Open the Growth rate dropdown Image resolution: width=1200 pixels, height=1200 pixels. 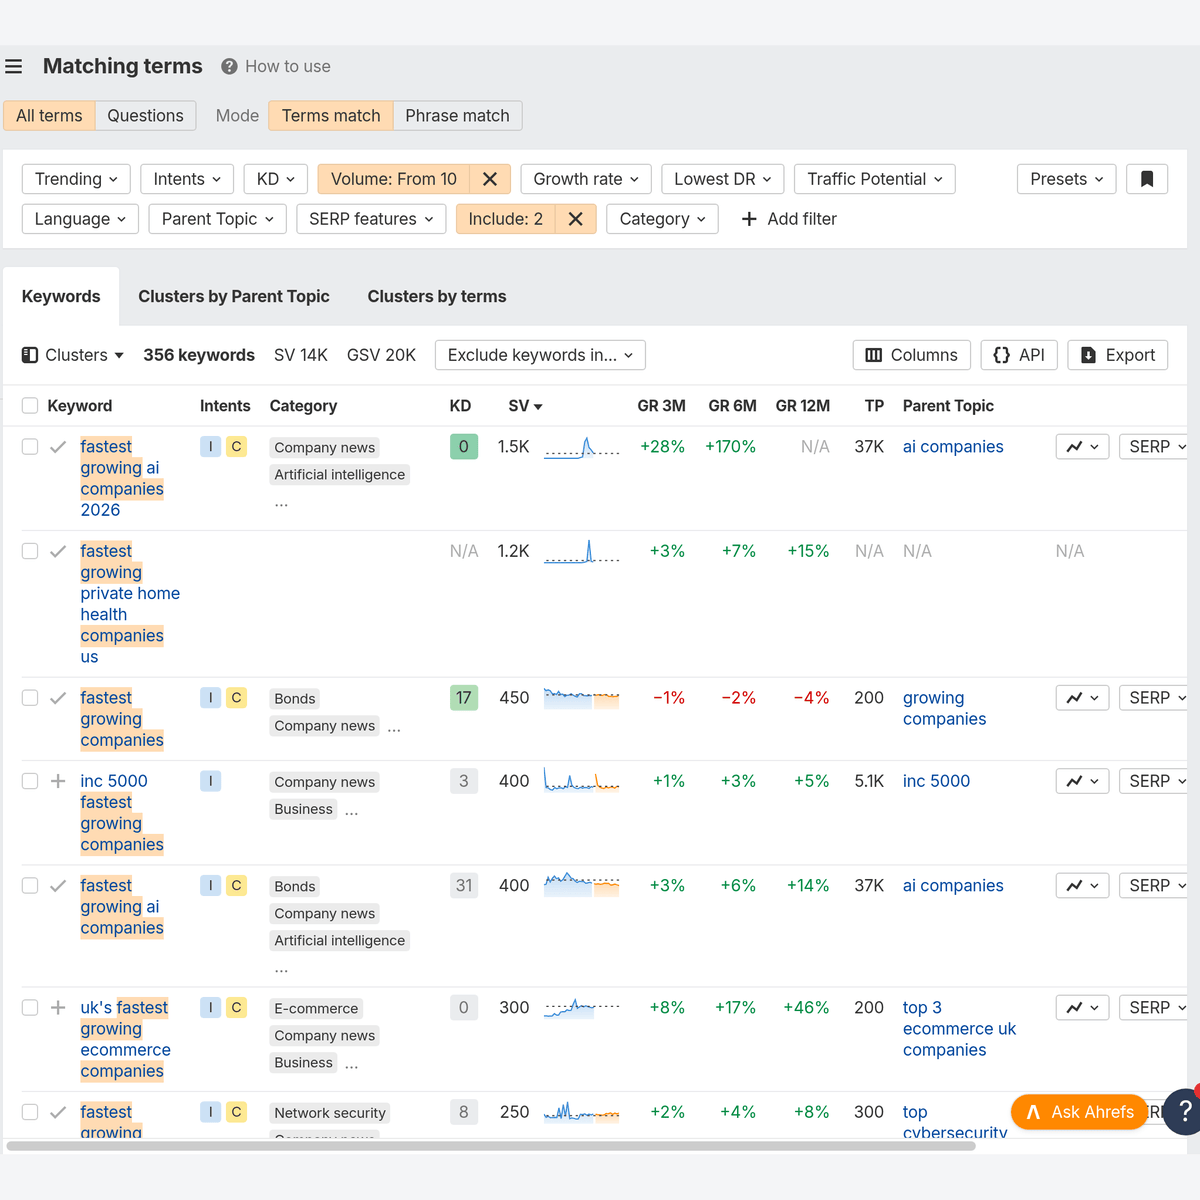click(x=586, y=179)
